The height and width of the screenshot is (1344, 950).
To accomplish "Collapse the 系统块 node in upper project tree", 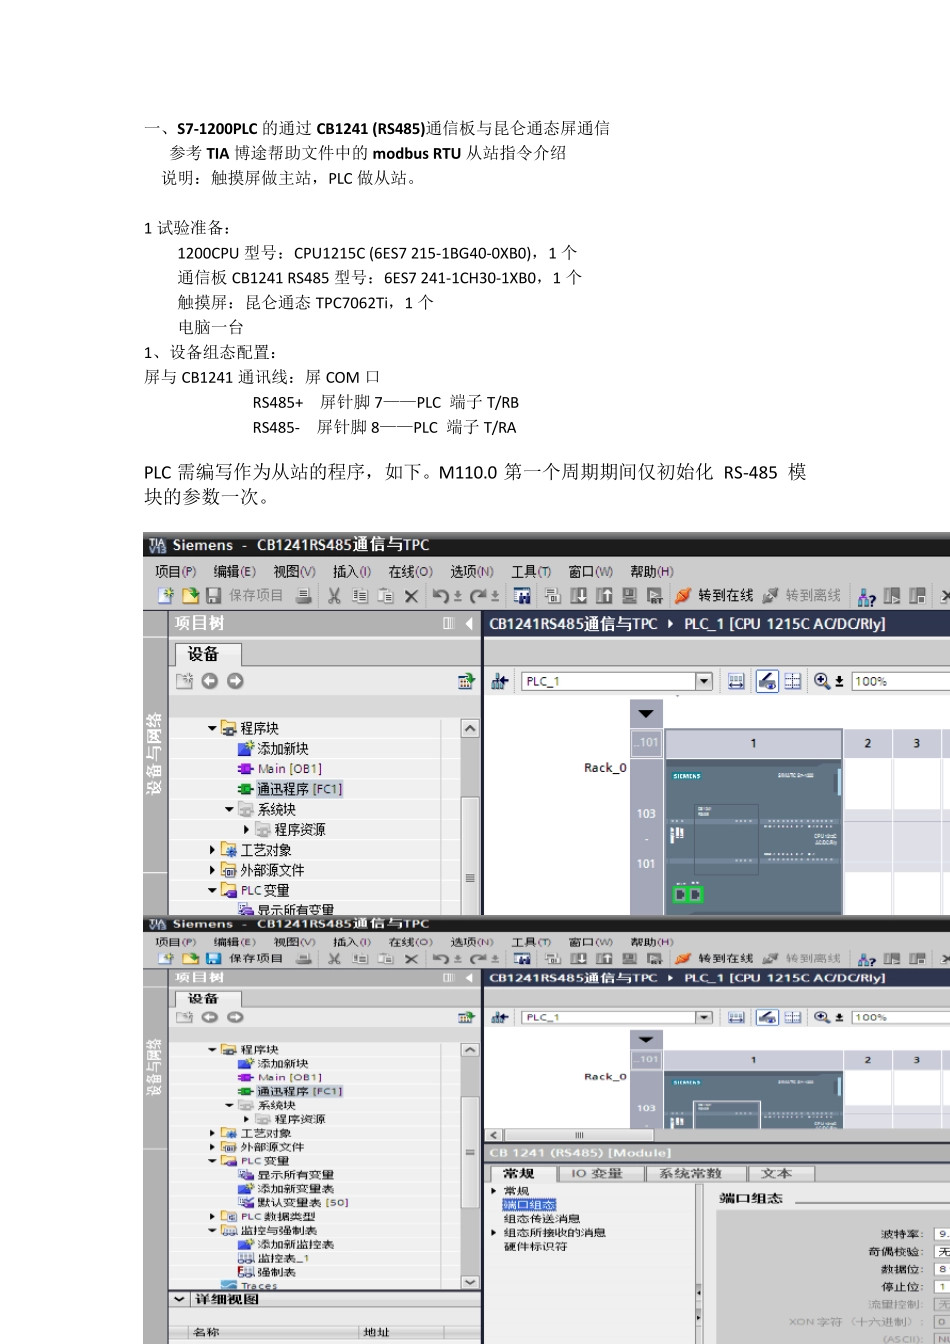I will pyautogui.click(x=229, y=809).
